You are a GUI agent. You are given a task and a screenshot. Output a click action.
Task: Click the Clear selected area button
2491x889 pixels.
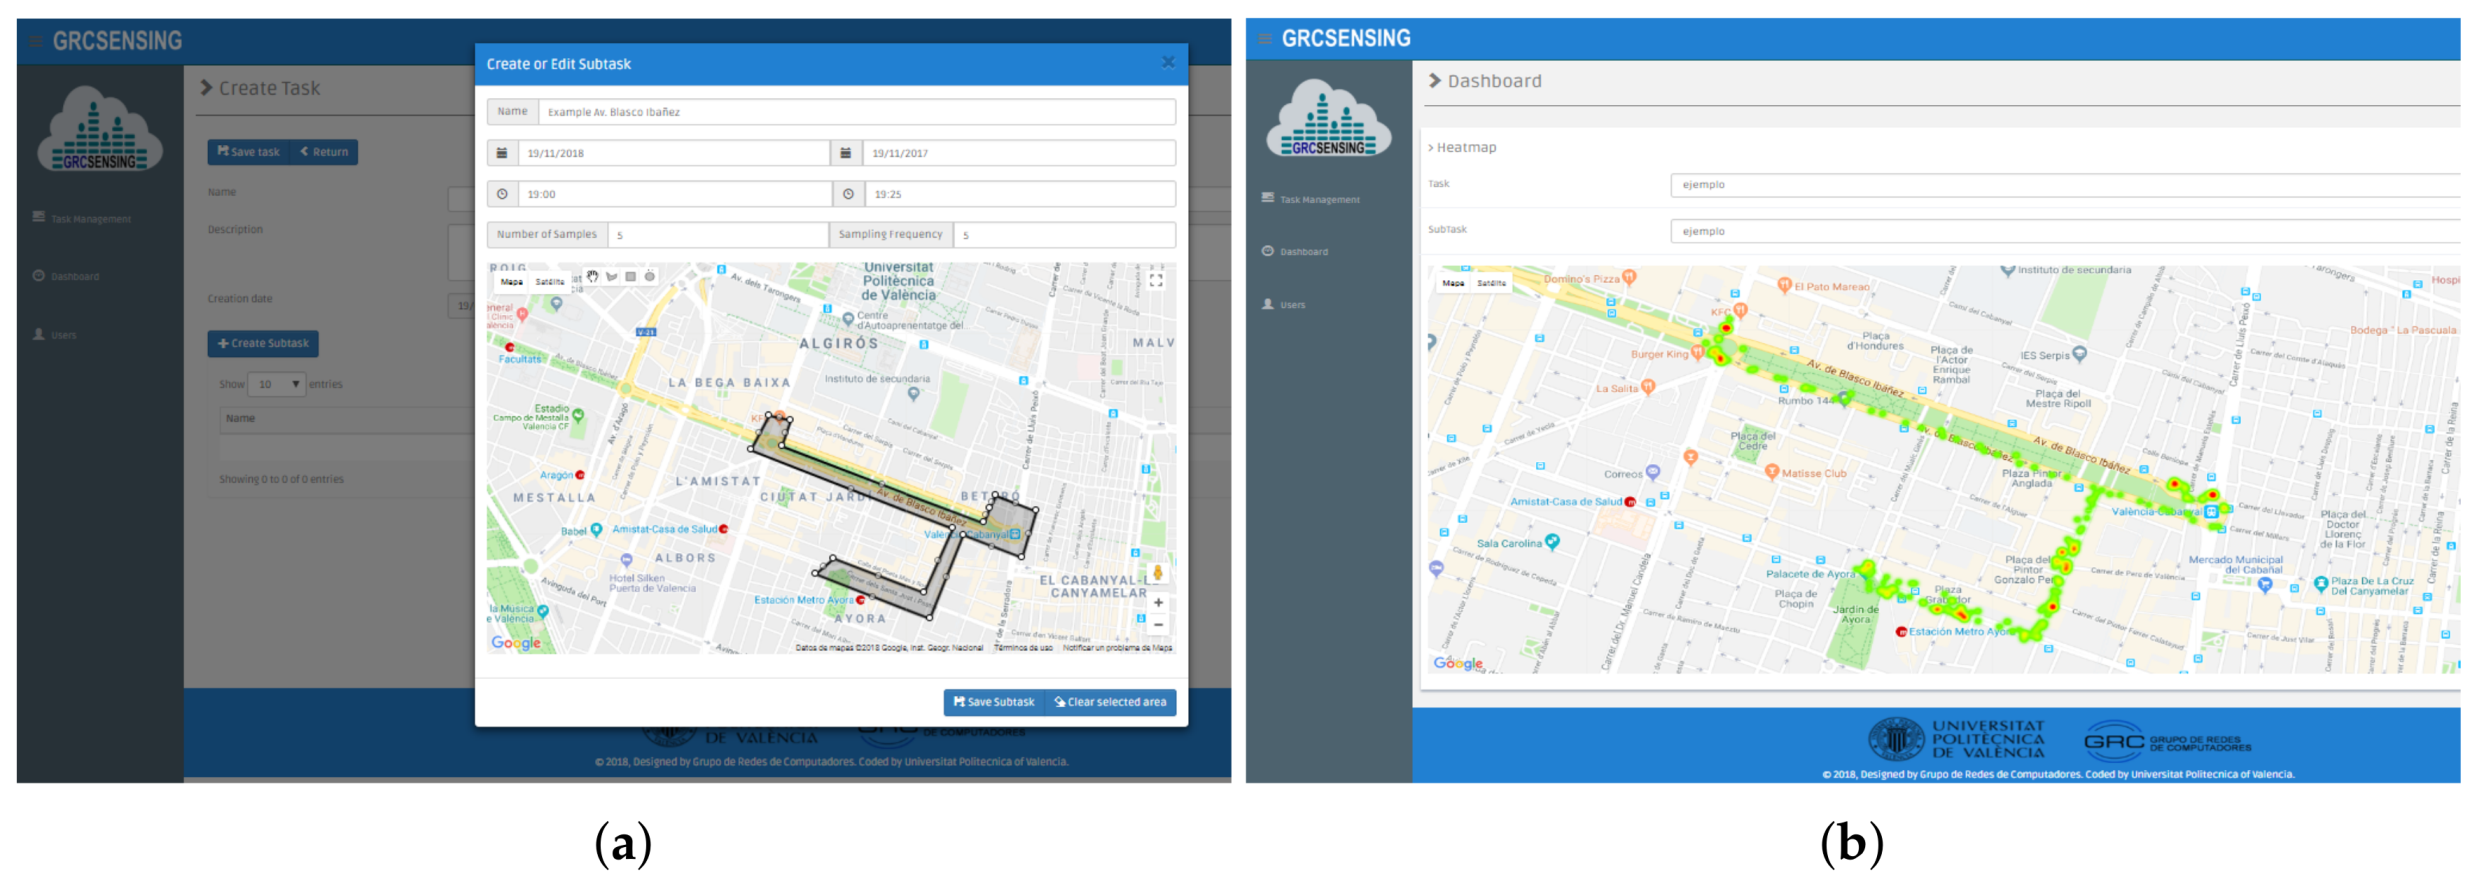[x=1111, y=702]
